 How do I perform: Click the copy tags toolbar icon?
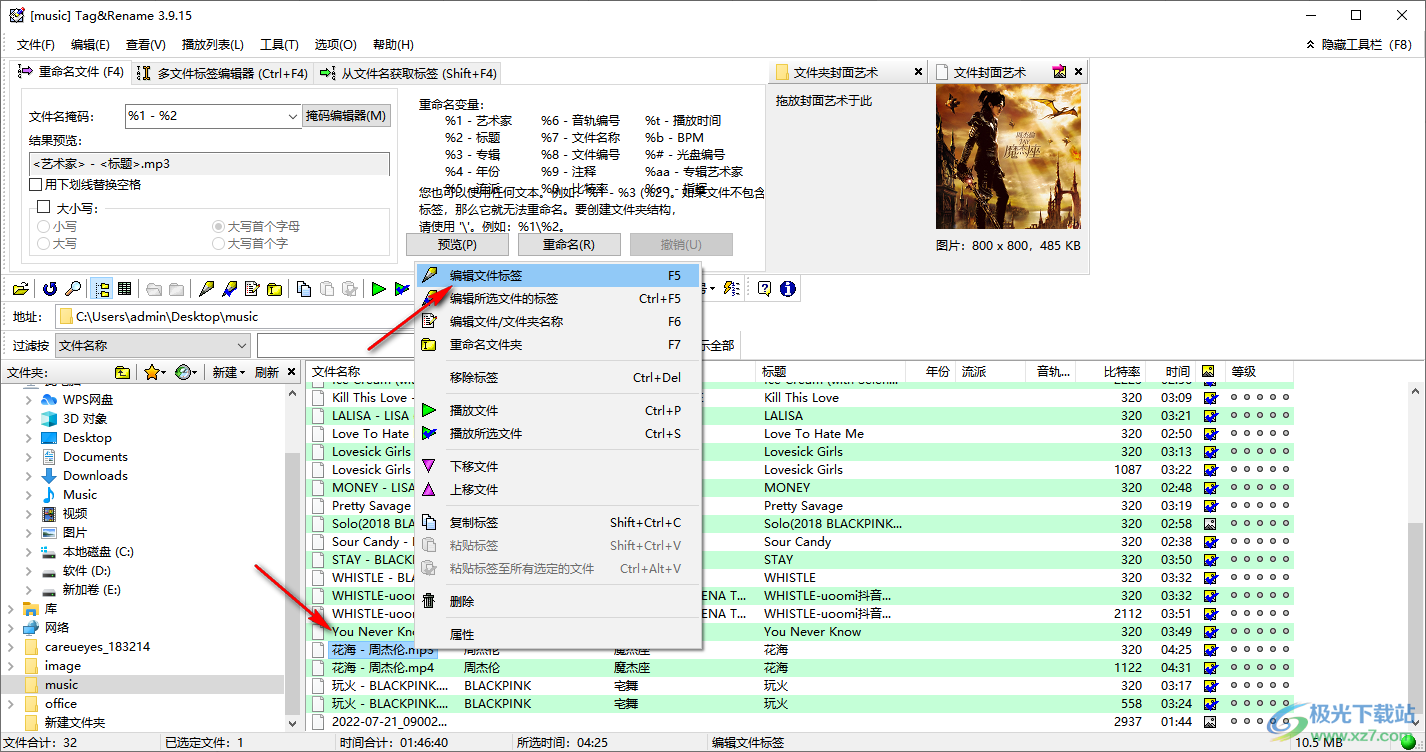(305, 288)
